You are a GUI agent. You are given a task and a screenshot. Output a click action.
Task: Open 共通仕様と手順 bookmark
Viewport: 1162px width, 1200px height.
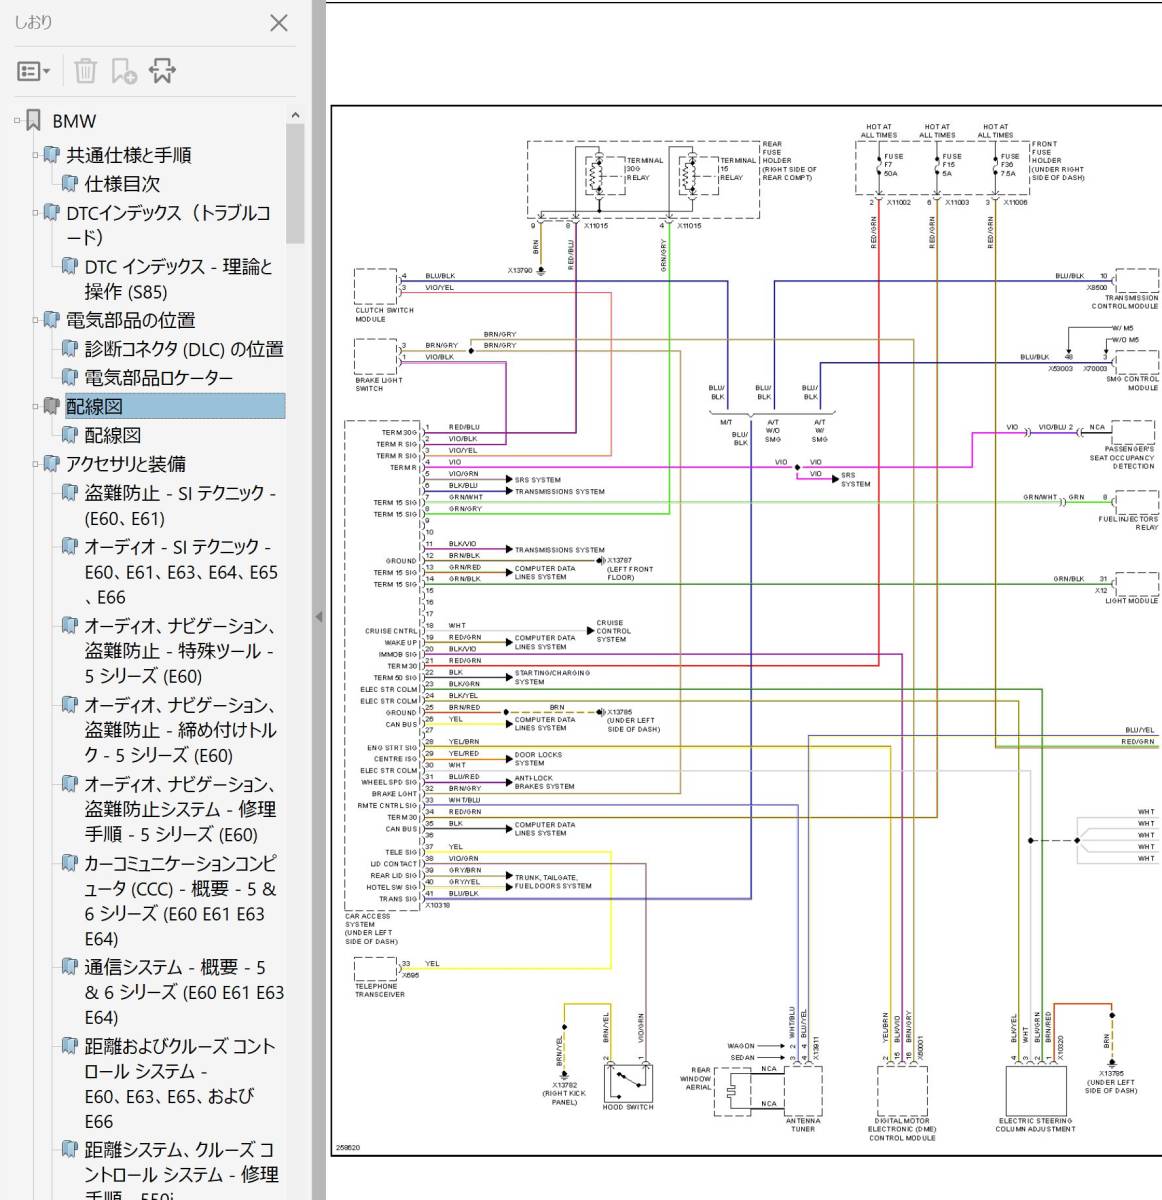(129, 155)
